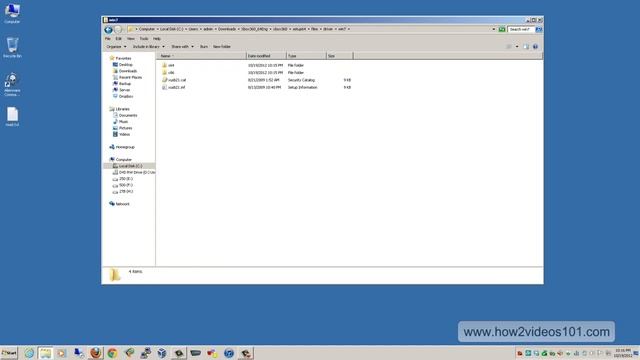
Task: Show the preview pane via toolbar icon
Action: (526, 47)
